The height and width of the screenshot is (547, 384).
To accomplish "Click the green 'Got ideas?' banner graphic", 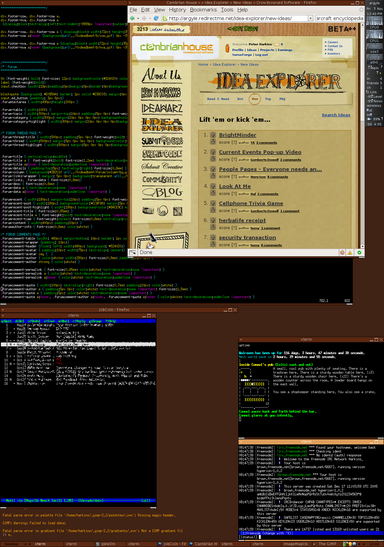I will click(243, 29).
